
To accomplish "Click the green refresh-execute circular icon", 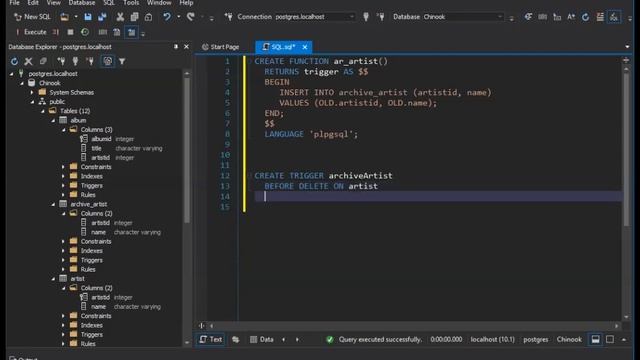I will click(x=85, y=32).
